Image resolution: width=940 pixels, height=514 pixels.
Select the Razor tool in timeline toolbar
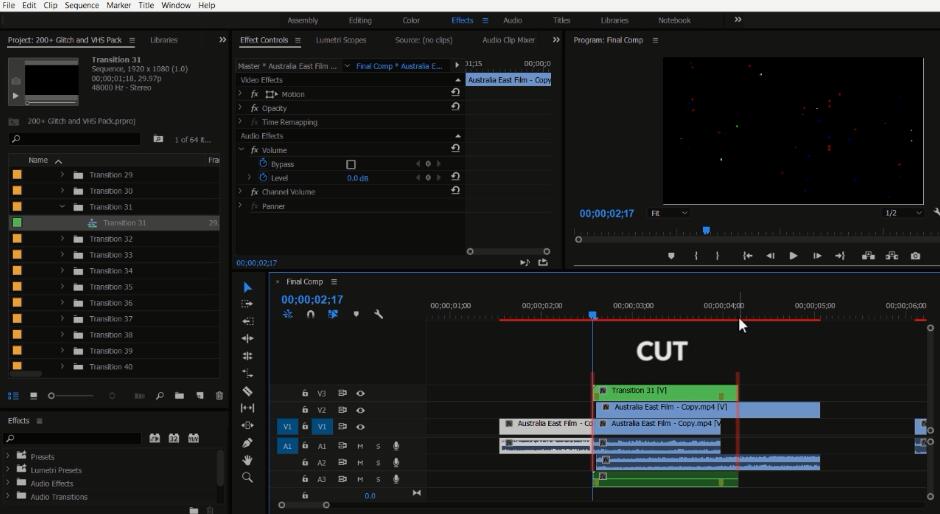(248, 391)
